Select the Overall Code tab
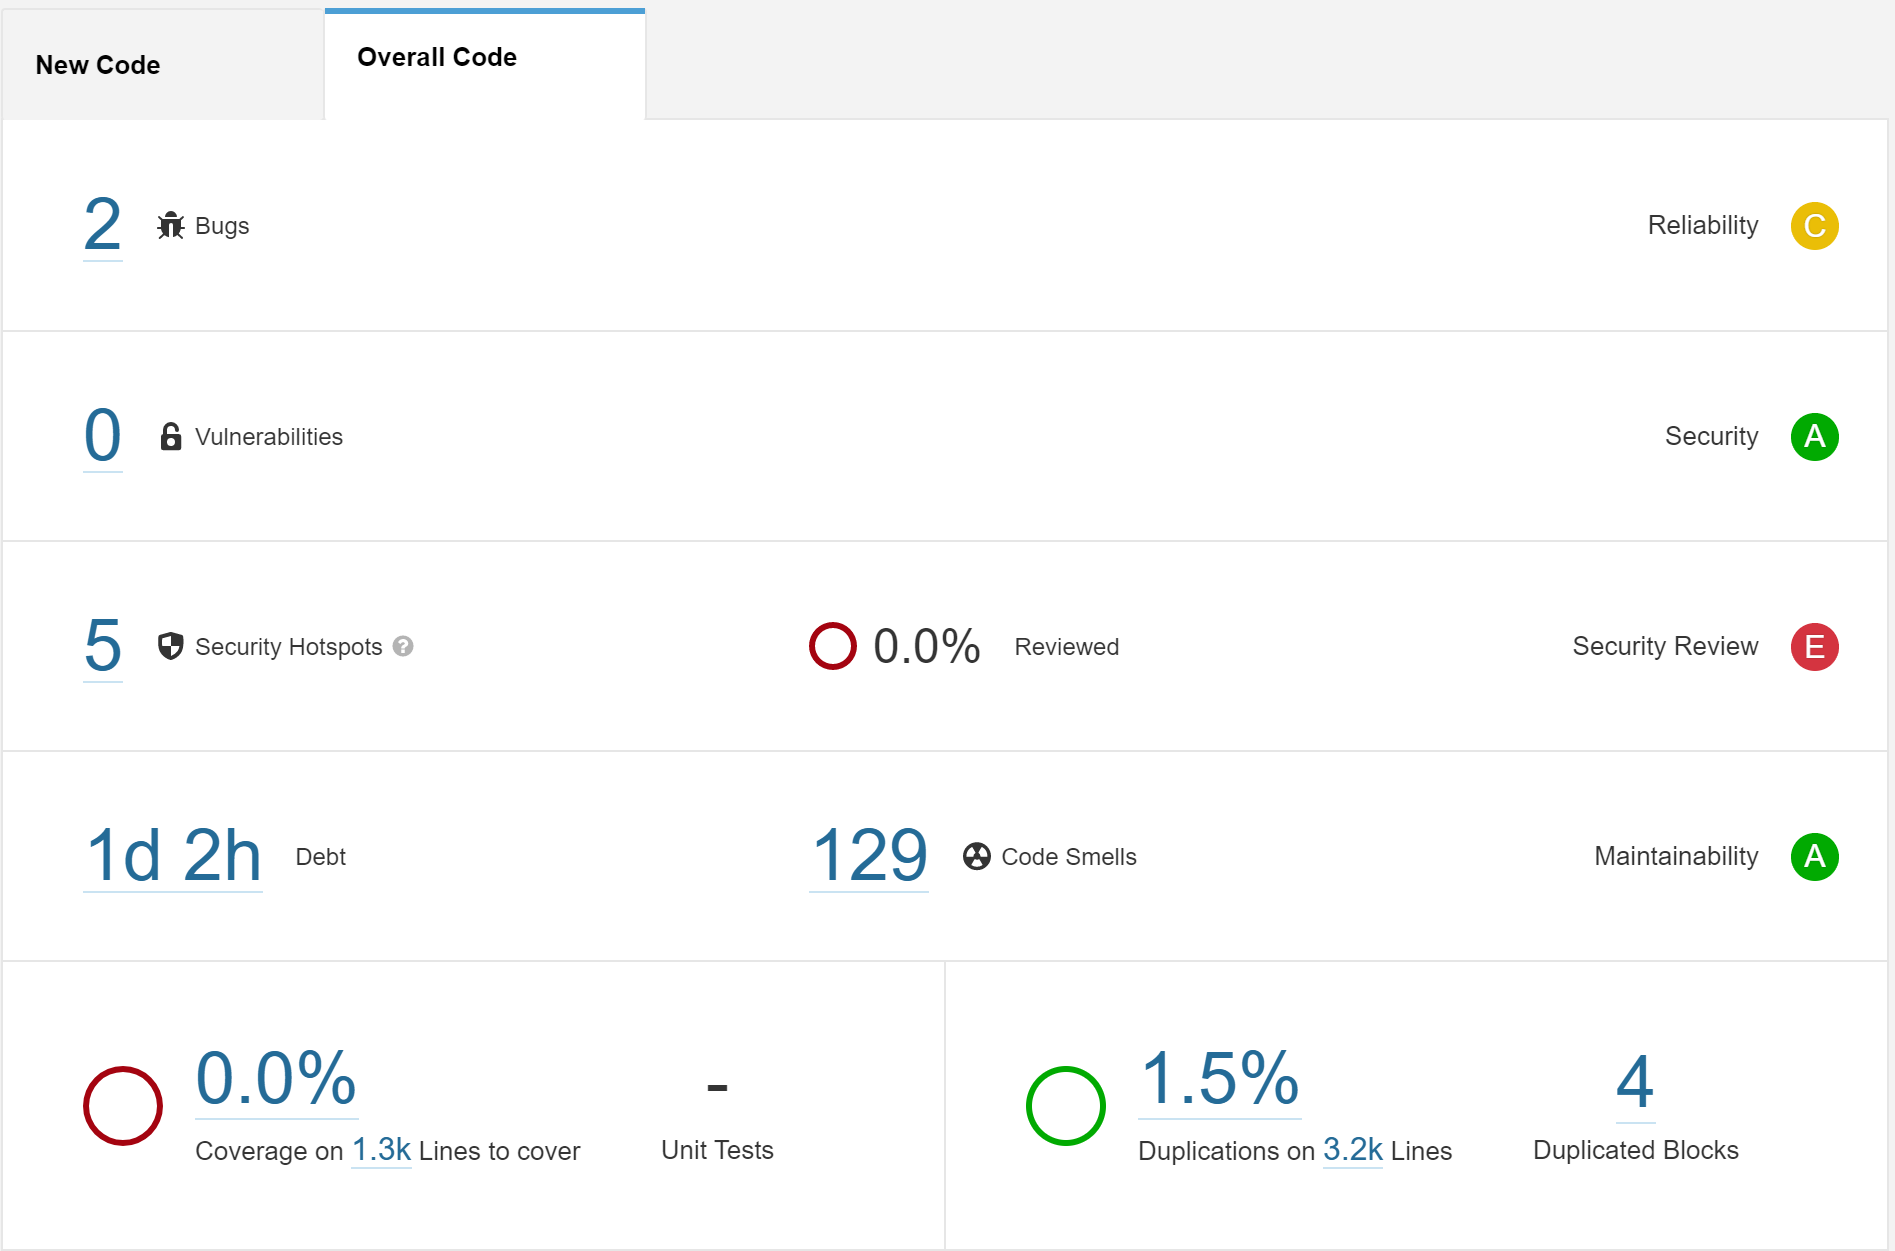The image size is (1895, 1251). tap(436, 57)
